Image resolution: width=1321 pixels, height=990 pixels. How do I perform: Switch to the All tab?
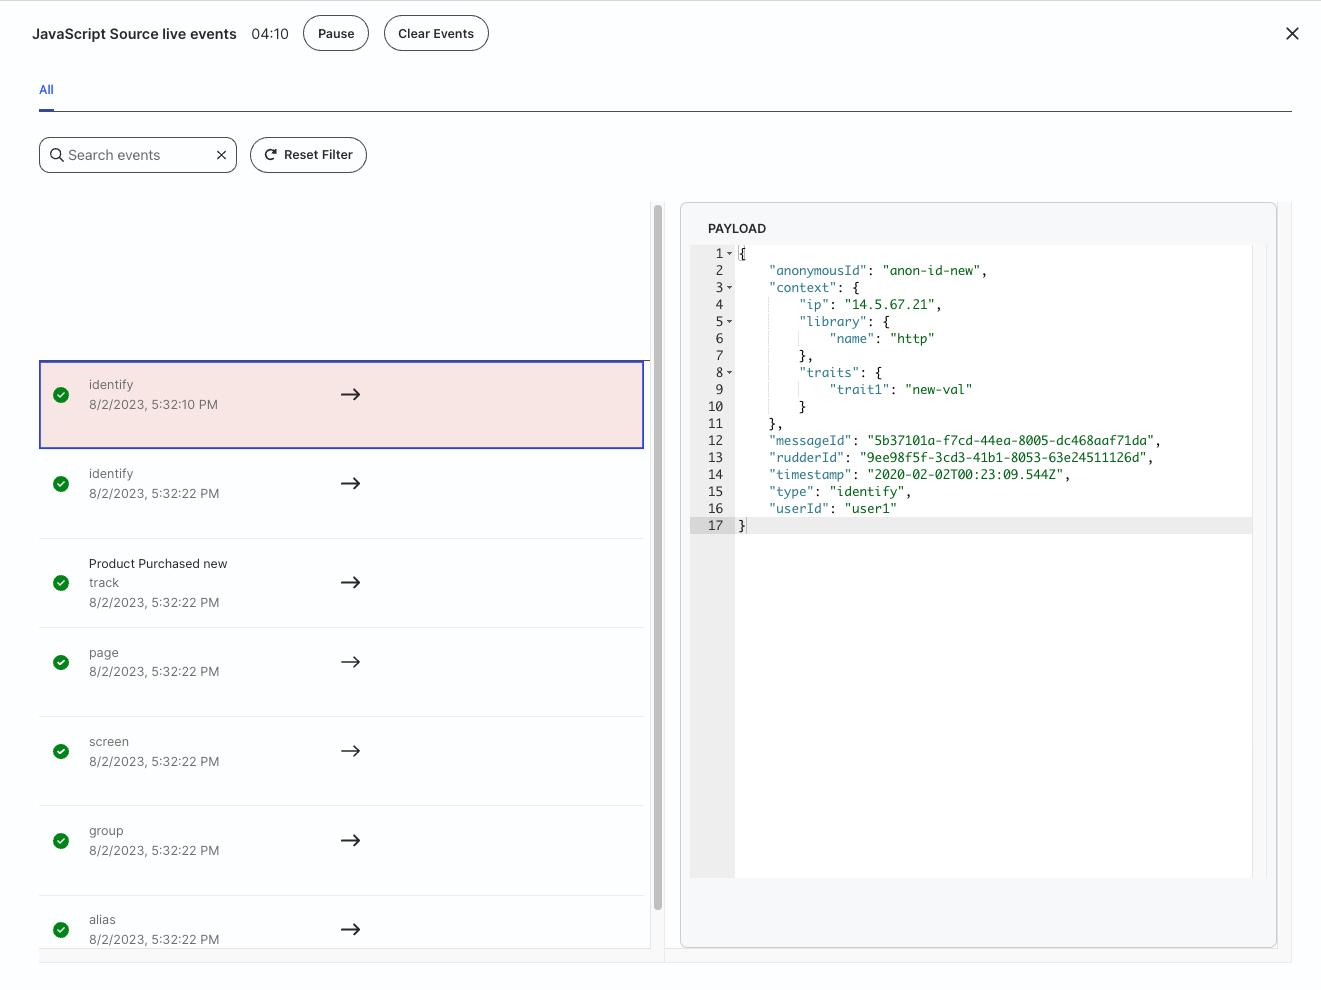46,90
